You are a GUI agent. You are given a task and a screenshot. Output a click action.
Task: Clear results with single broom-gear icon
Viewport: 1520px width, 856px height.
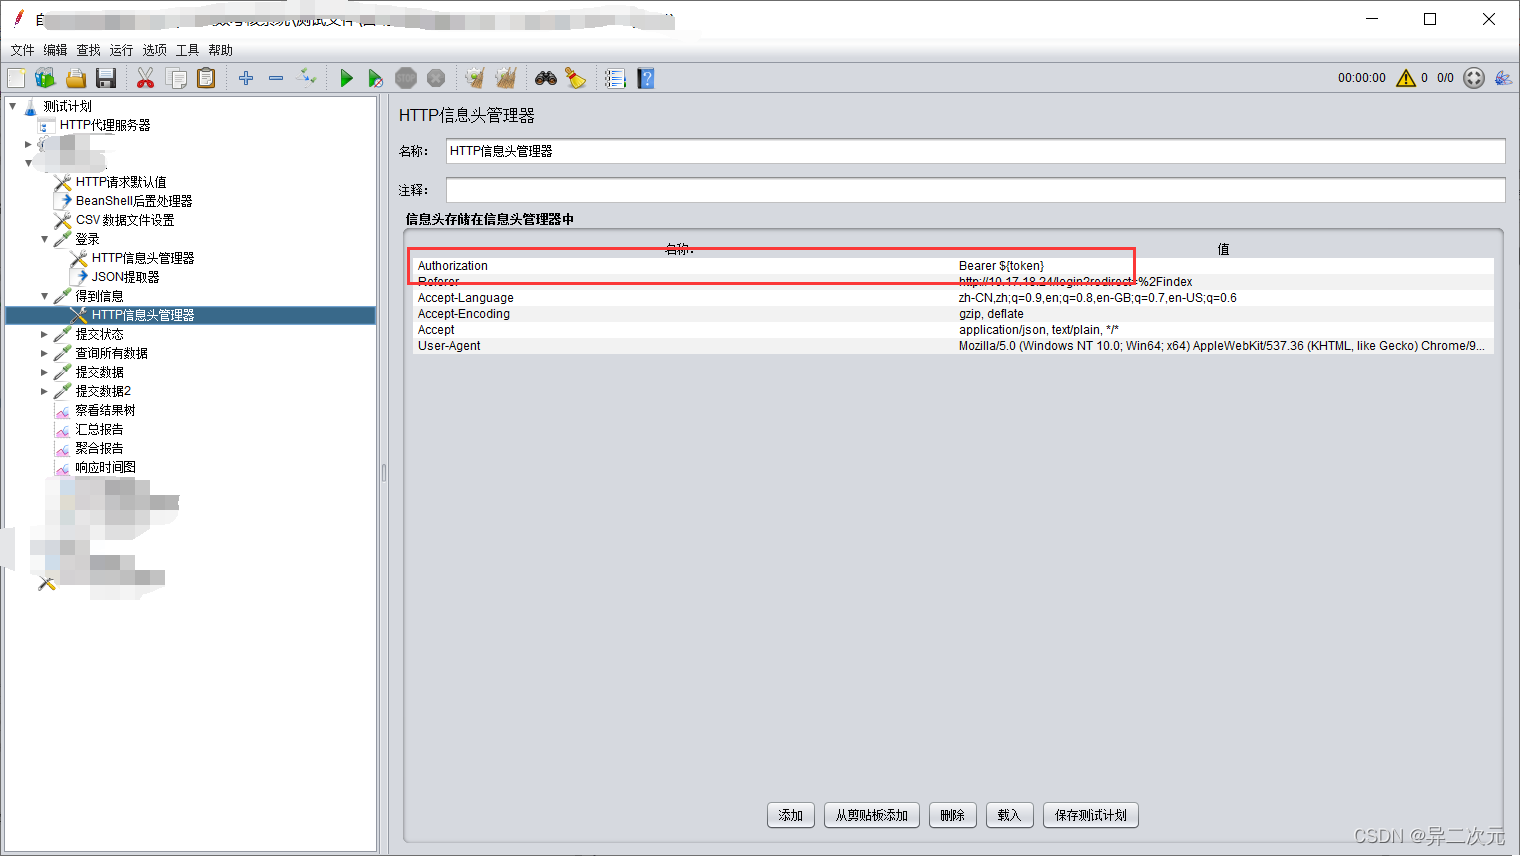[475, 78]
